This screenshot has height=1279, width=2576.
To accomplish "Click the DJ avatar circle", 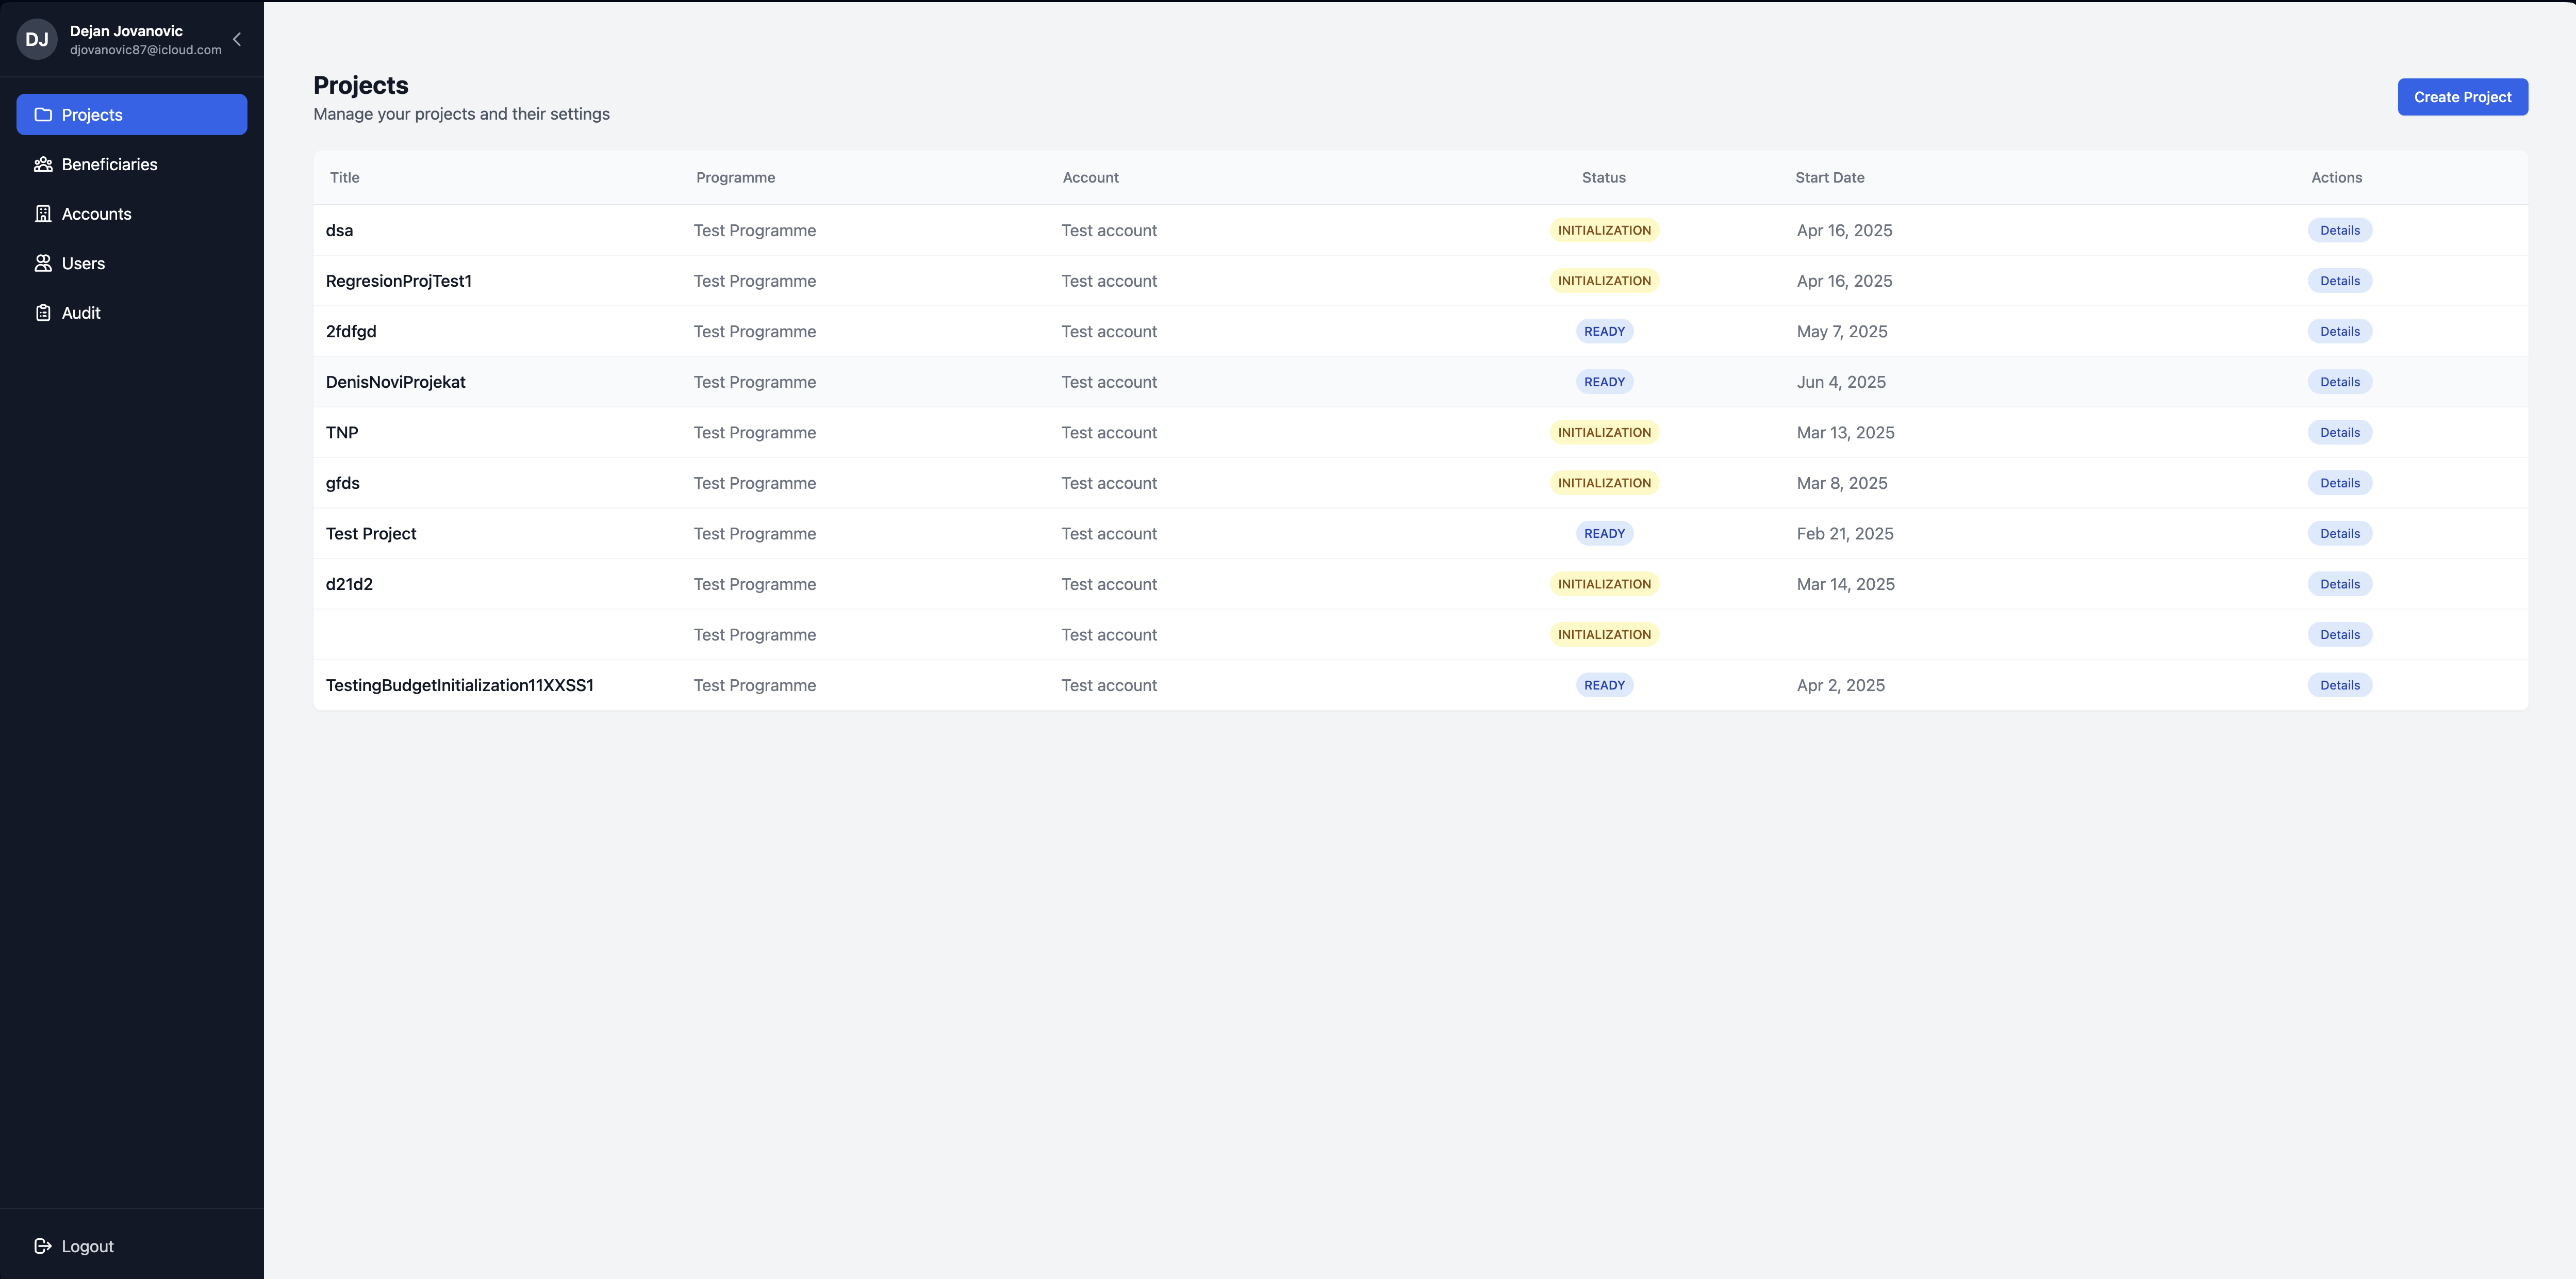I will click(37, 40).
